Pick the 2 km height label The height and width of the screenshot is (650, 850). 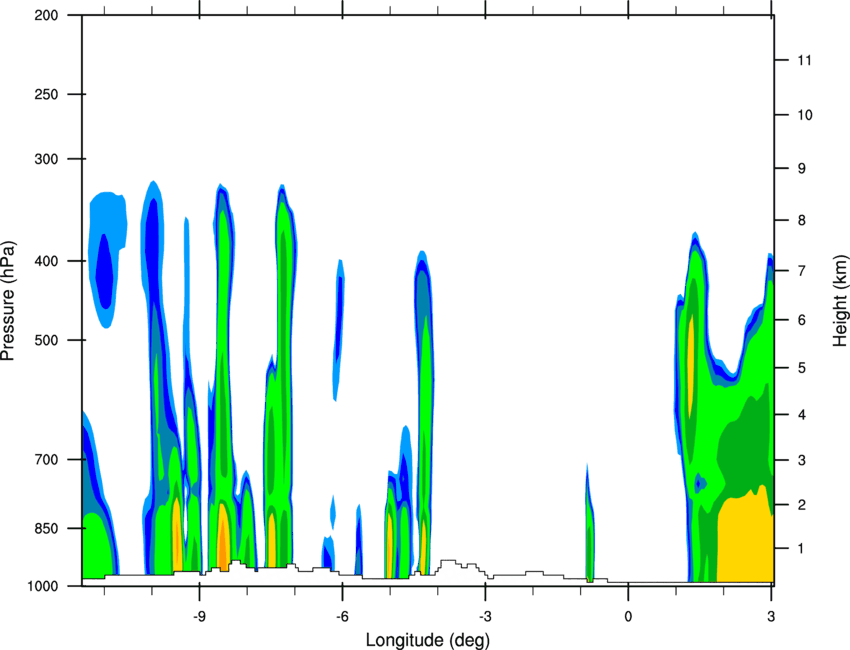(x=802, y=505)
